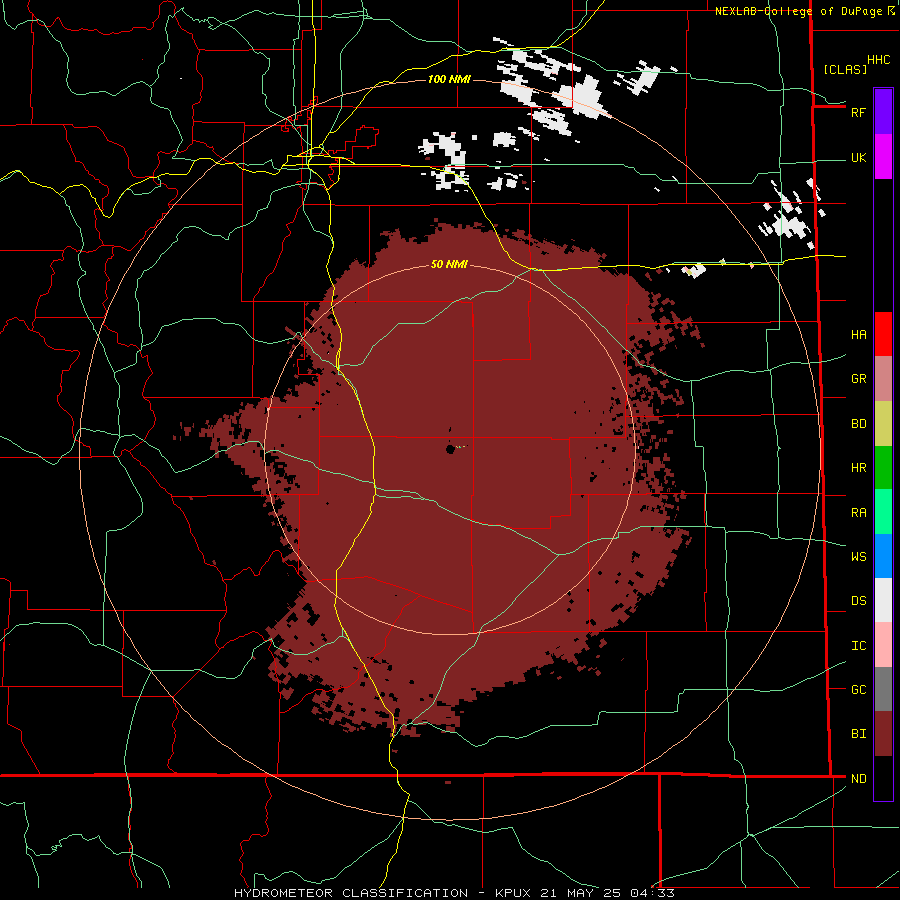Screen dimensions: 900x900
Task: Click the 'ND' legend label
Action: tap(858, 779)
